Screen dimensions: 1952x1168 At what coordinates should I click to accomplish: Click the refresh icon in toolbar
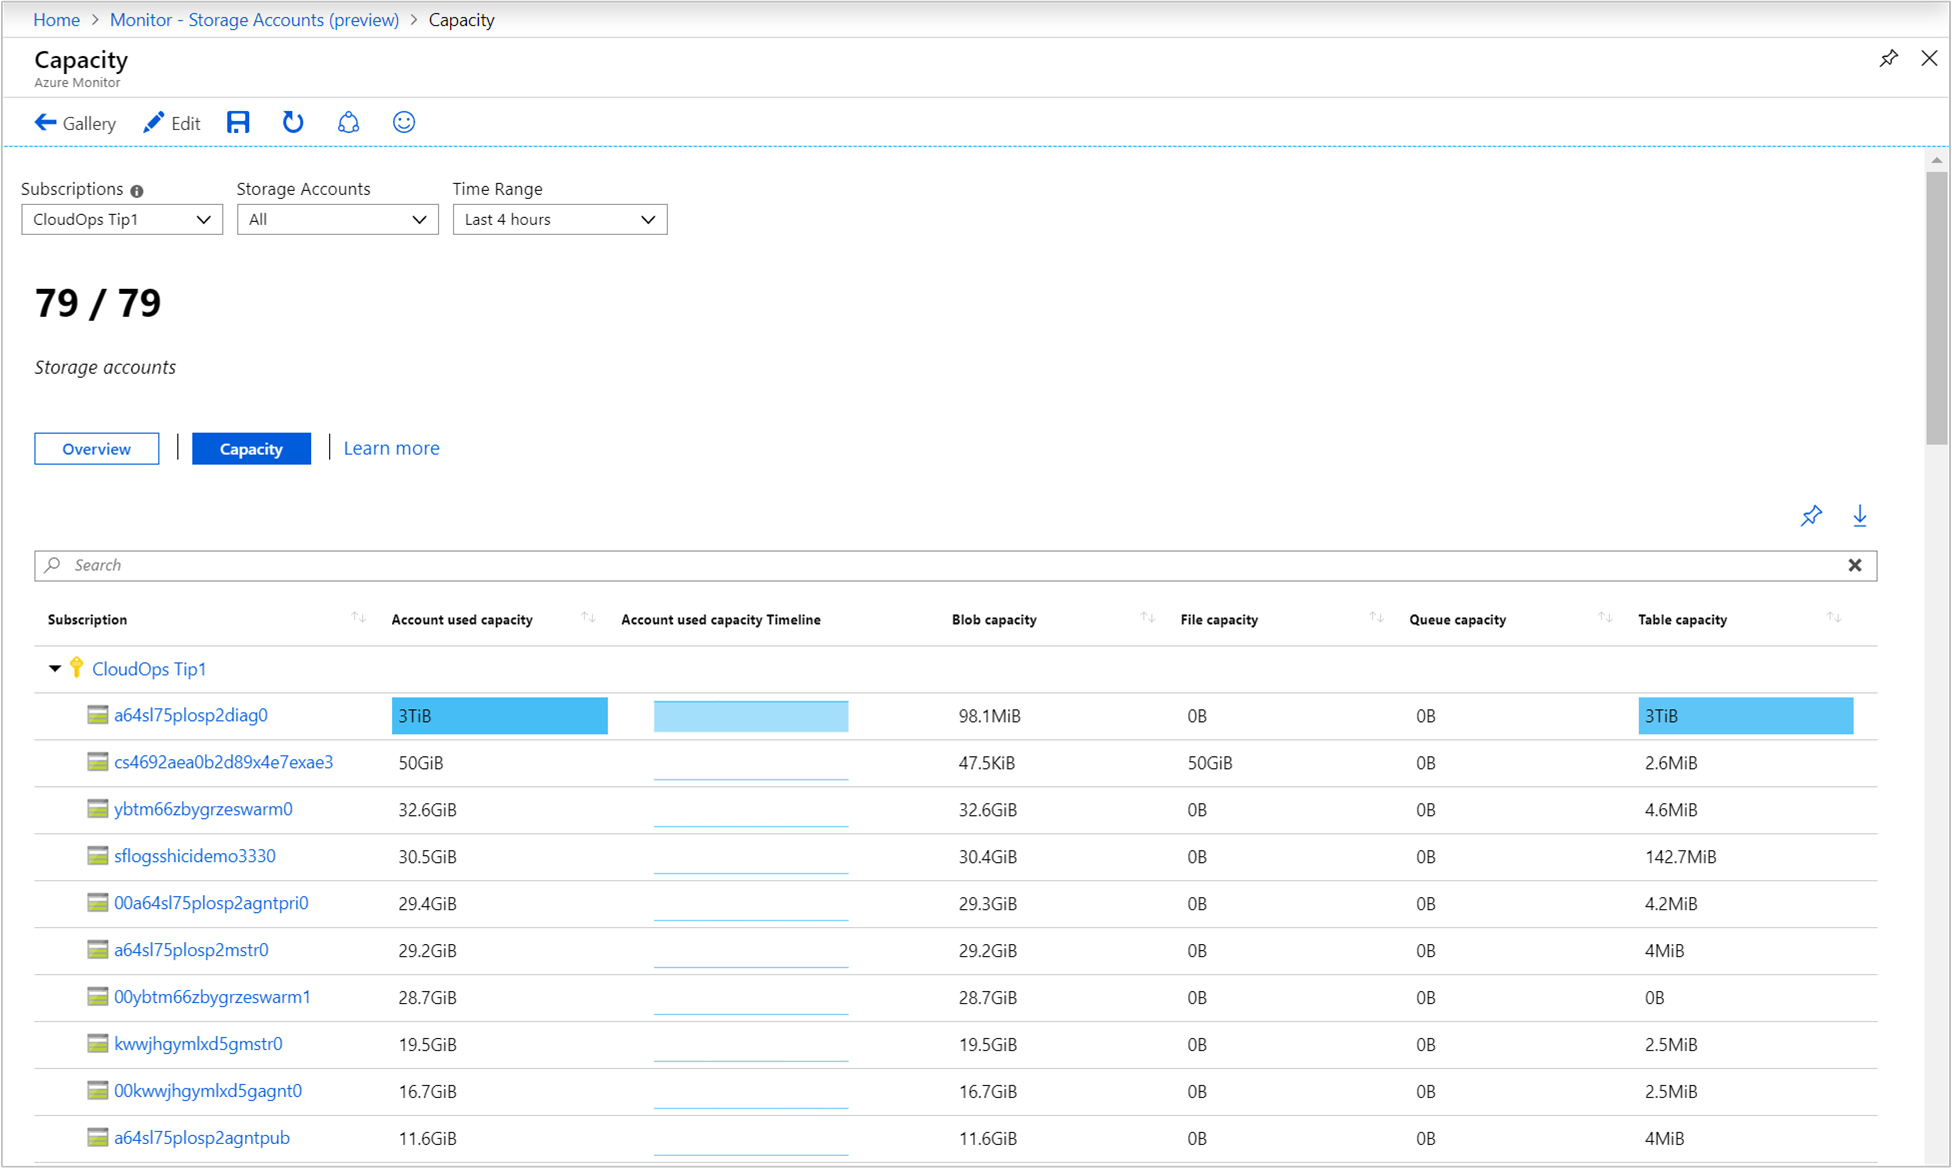[x=291, y=122]
